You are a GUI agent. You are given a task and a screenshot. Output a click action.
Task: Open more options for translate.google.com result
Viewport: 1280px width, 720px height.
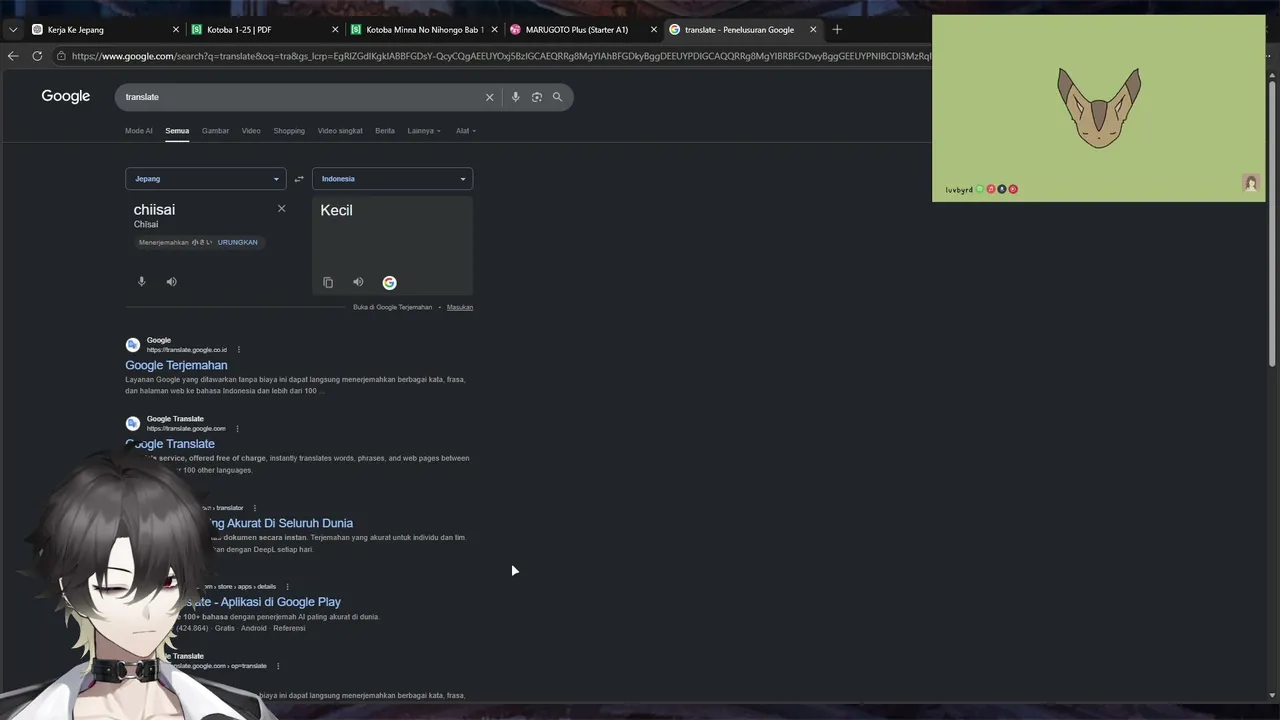(237, 429)
